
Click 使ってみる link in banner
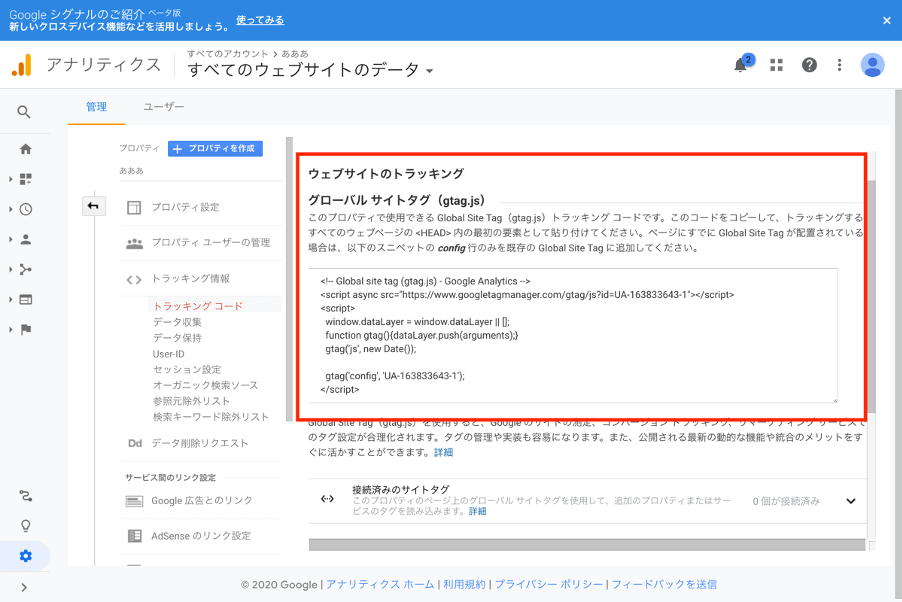260,20
